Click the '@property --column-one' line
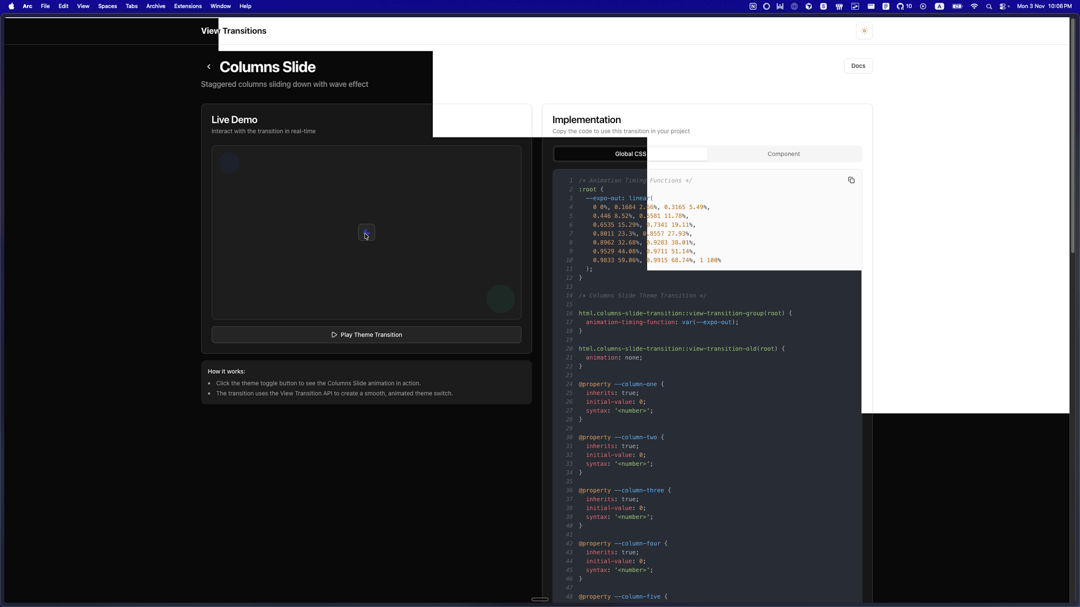This screenshot has width=1080, height=607. click(x=621, y=384)
